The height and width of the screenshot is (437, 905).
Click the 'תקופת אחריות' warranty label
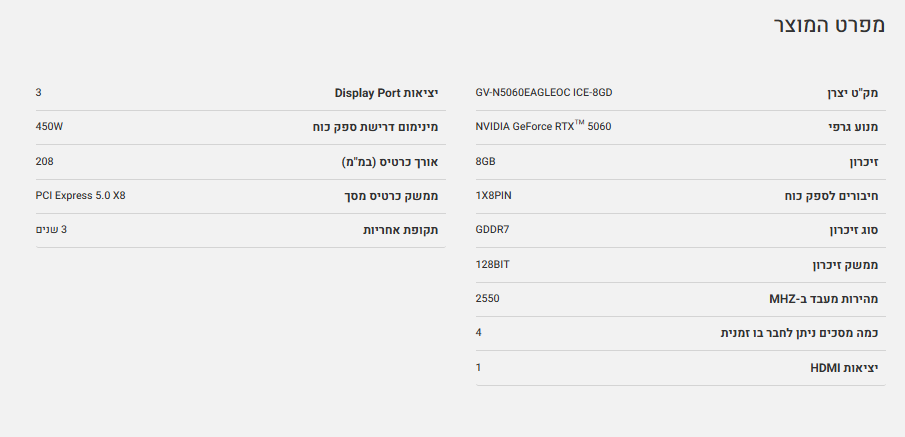400,230
